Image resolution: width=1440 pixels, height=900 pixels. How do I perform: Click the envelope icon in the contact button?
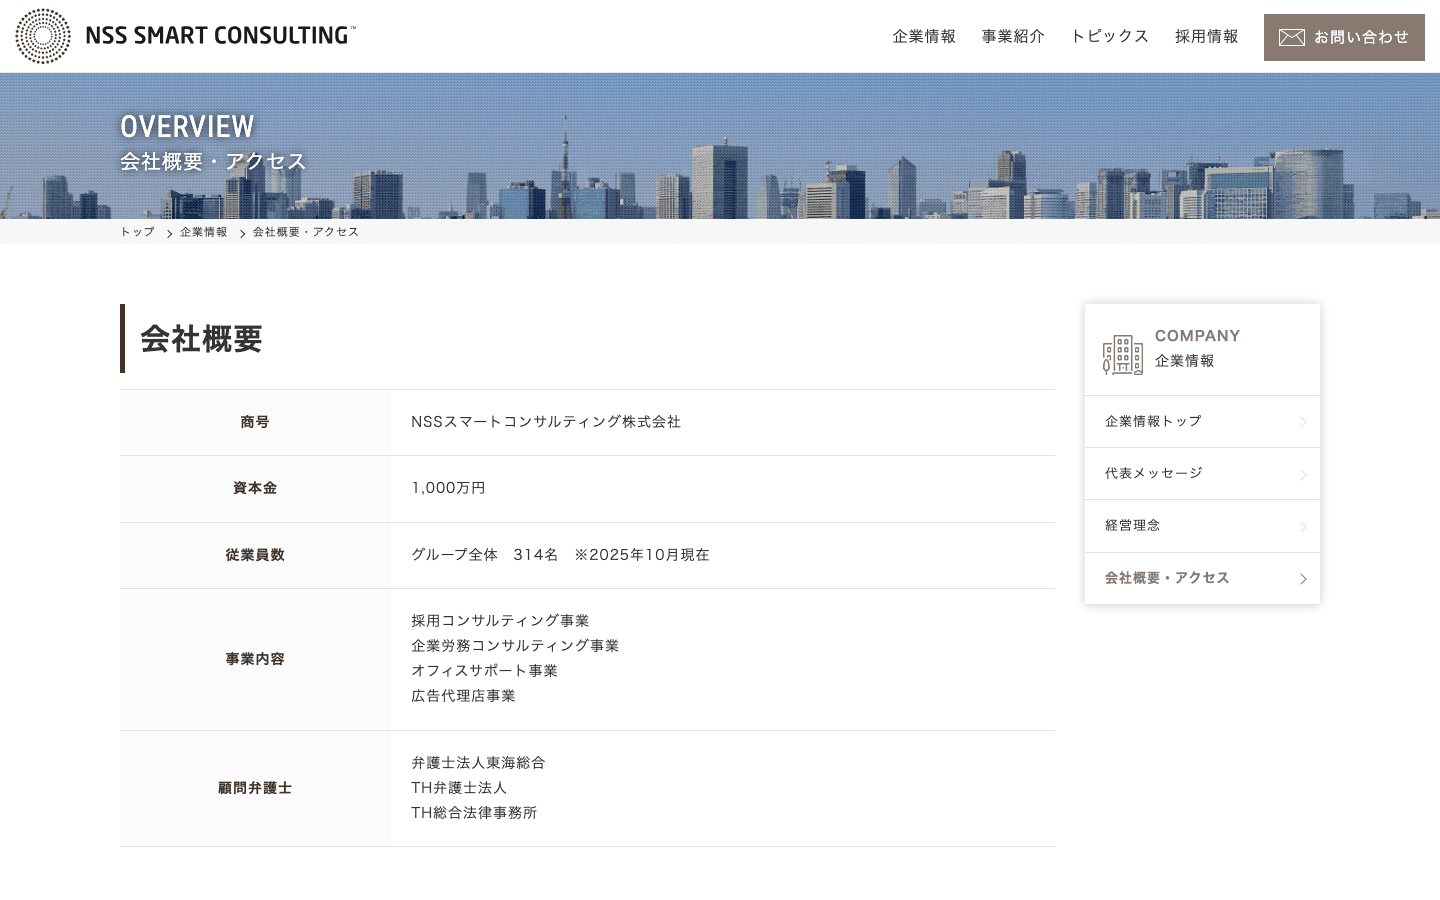1292,38
